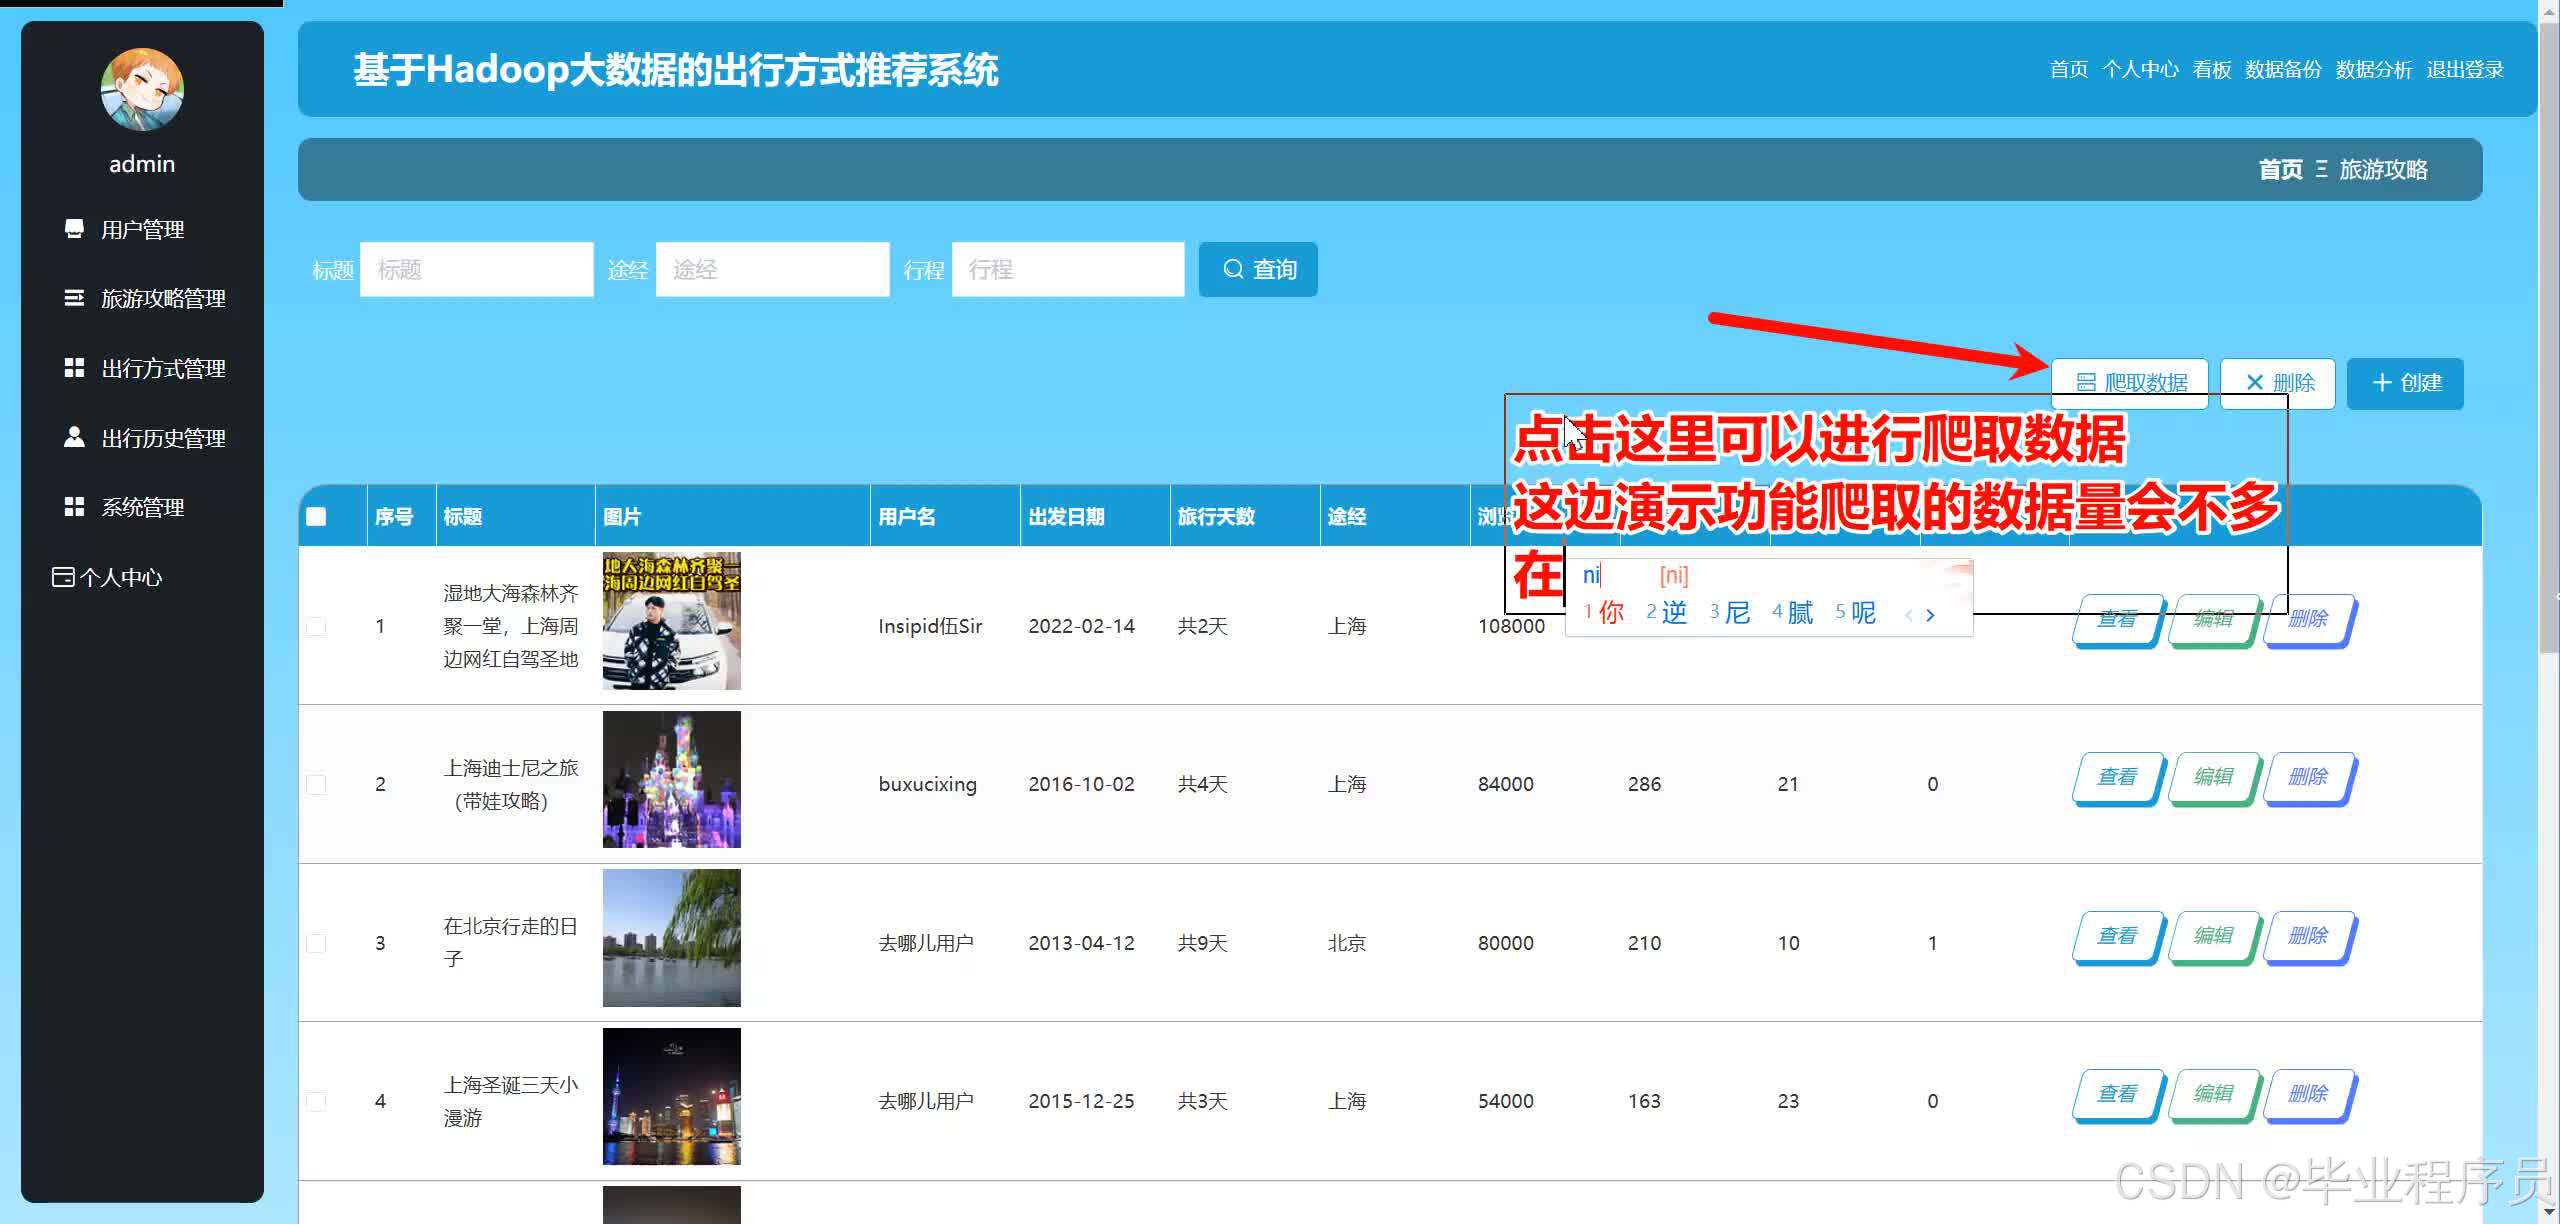The image size is (2560, 1224).
Task: Focus the 途经 search input field
Action: click(x=773, y=269)
